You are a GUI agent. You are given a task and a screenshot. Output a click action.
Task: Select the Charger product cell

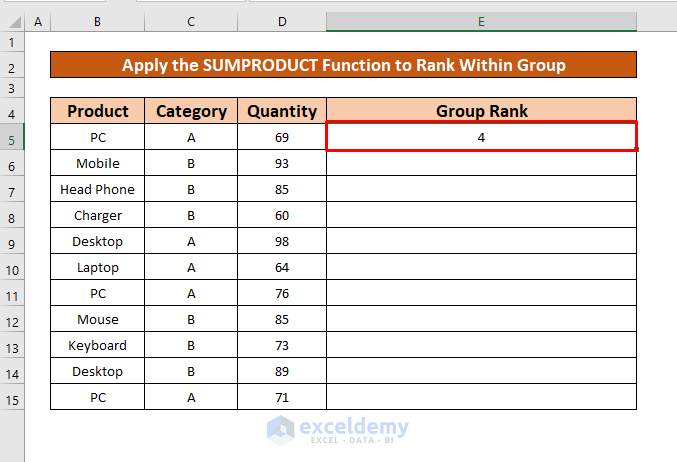click(x=98, y=215)
